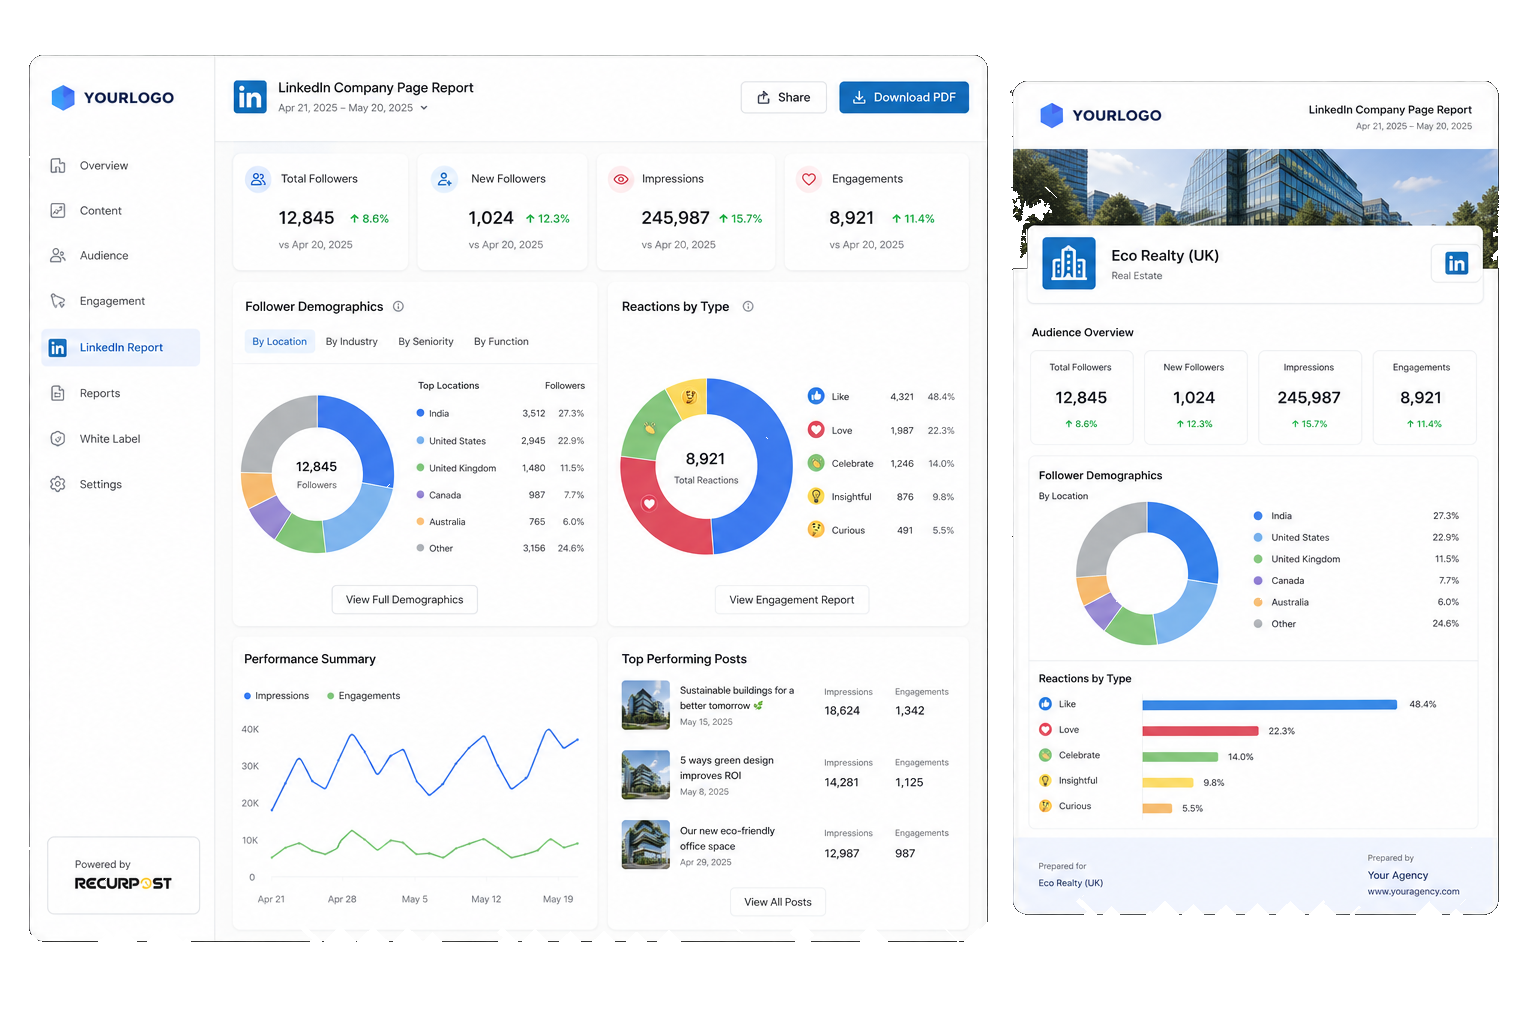Click the Like icon in the PDF reactions list
The width and height of the screenshot is (1536, 1024).
[x=1045, y=704]
